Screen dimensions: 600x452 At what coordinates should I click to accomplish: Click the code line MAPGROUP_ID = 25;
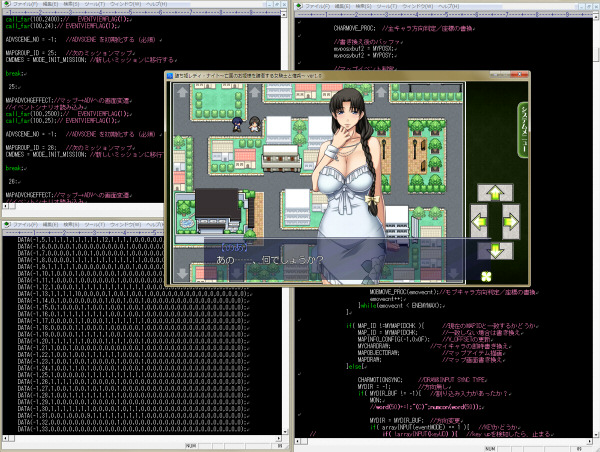pos(31,53)
